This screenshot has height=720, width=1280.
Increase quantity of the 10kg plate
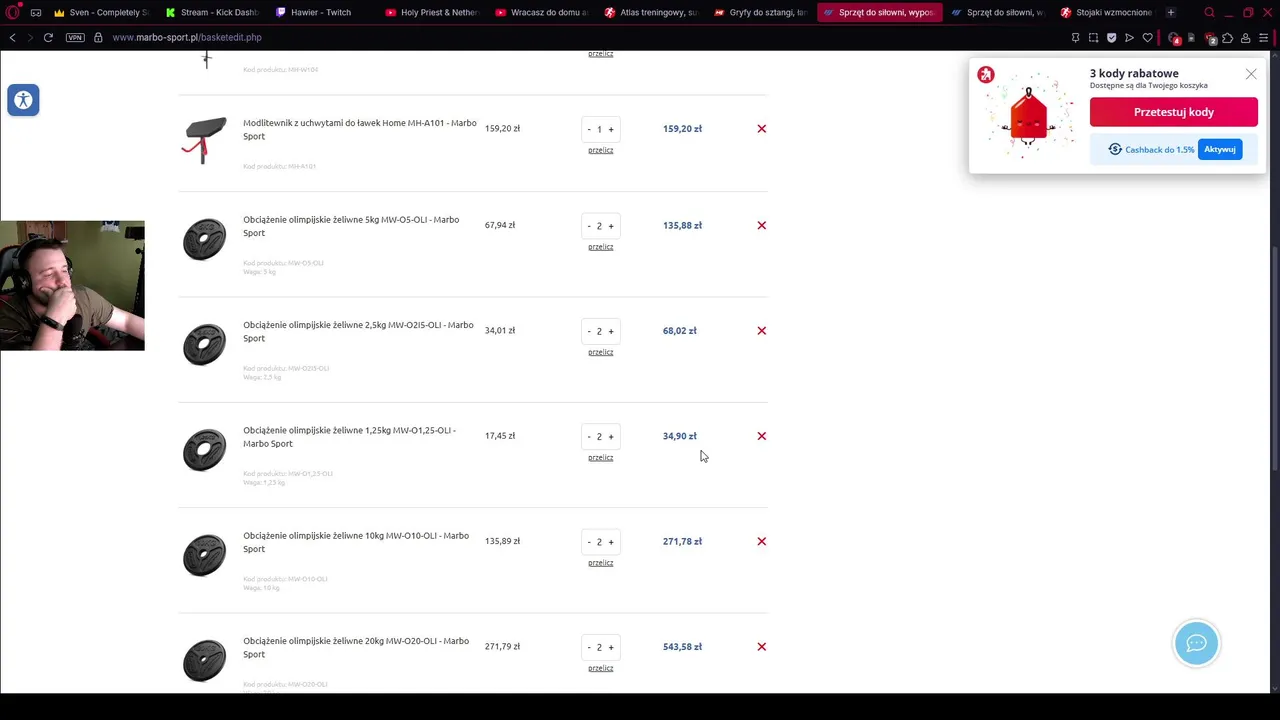611,542
